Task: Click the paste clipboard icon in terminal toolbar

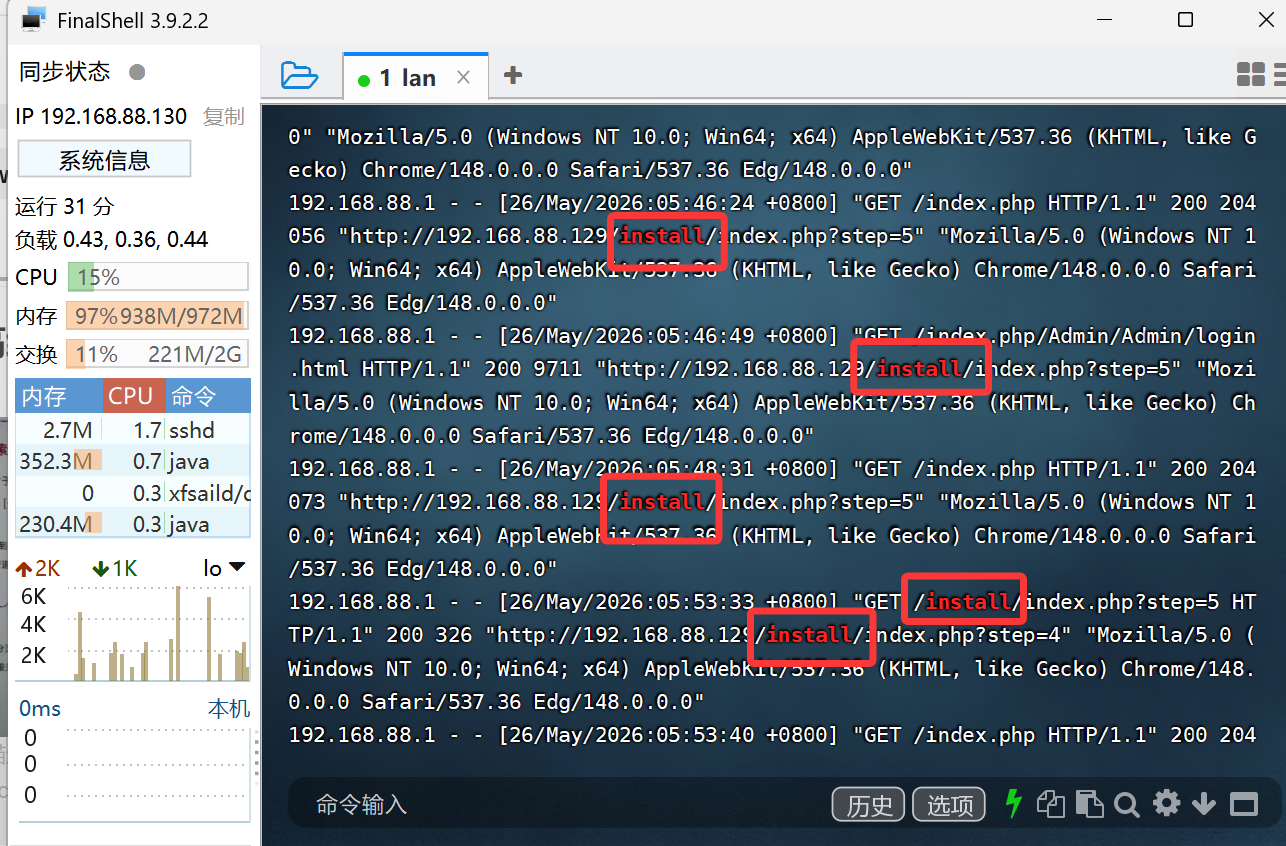Action: 1089,804
